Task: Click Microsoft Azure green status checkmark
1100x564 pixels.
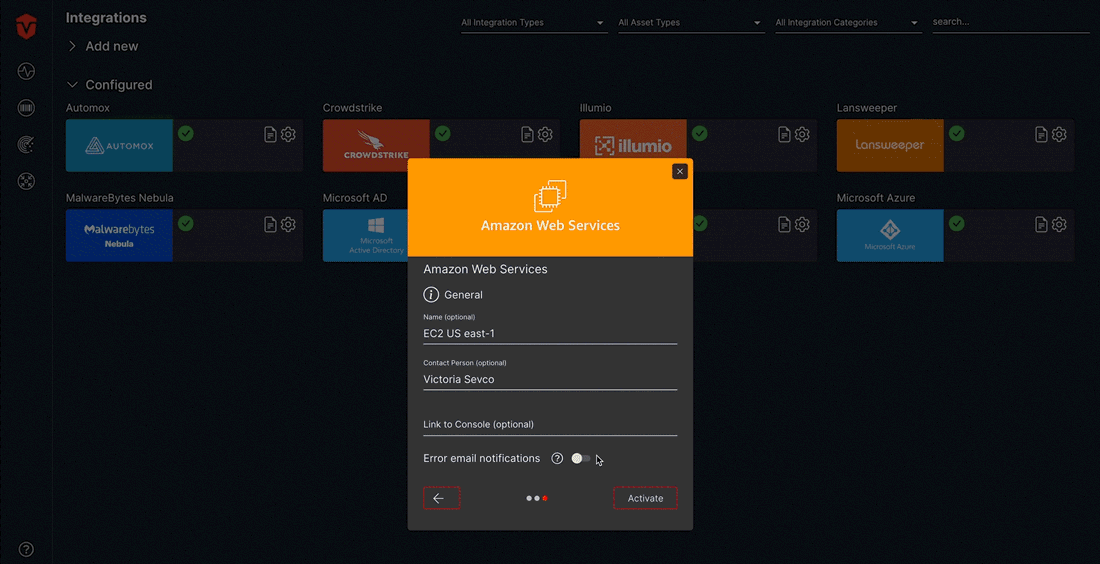Action: point(957,223)
